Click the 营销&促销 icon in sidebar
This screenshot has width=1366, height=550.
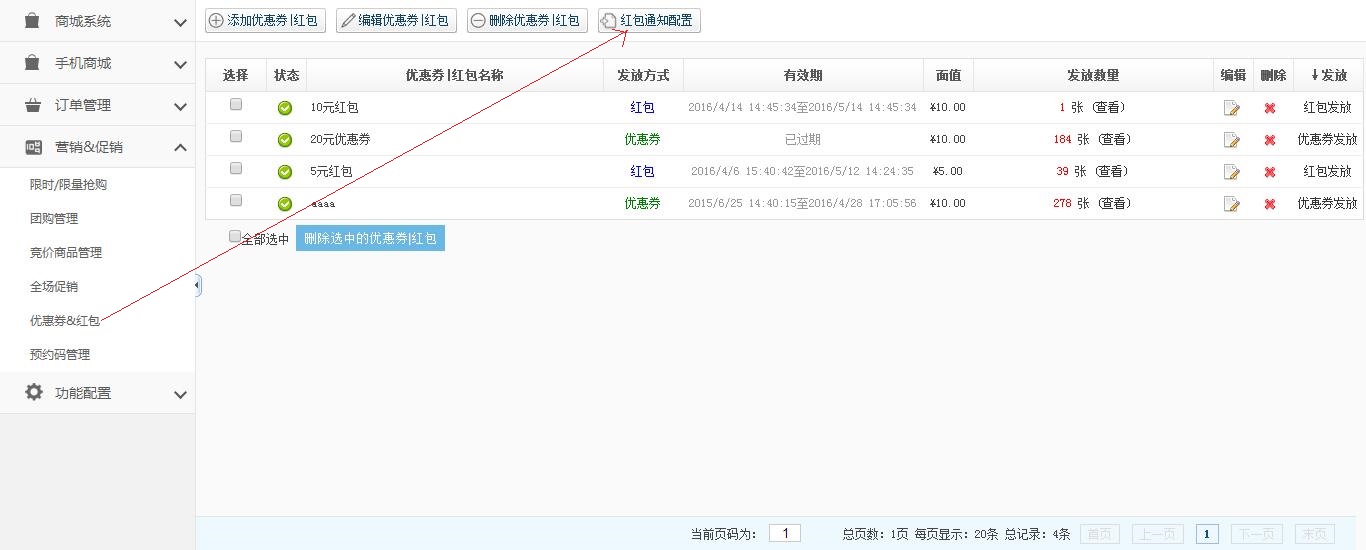[x=33, y=147]
